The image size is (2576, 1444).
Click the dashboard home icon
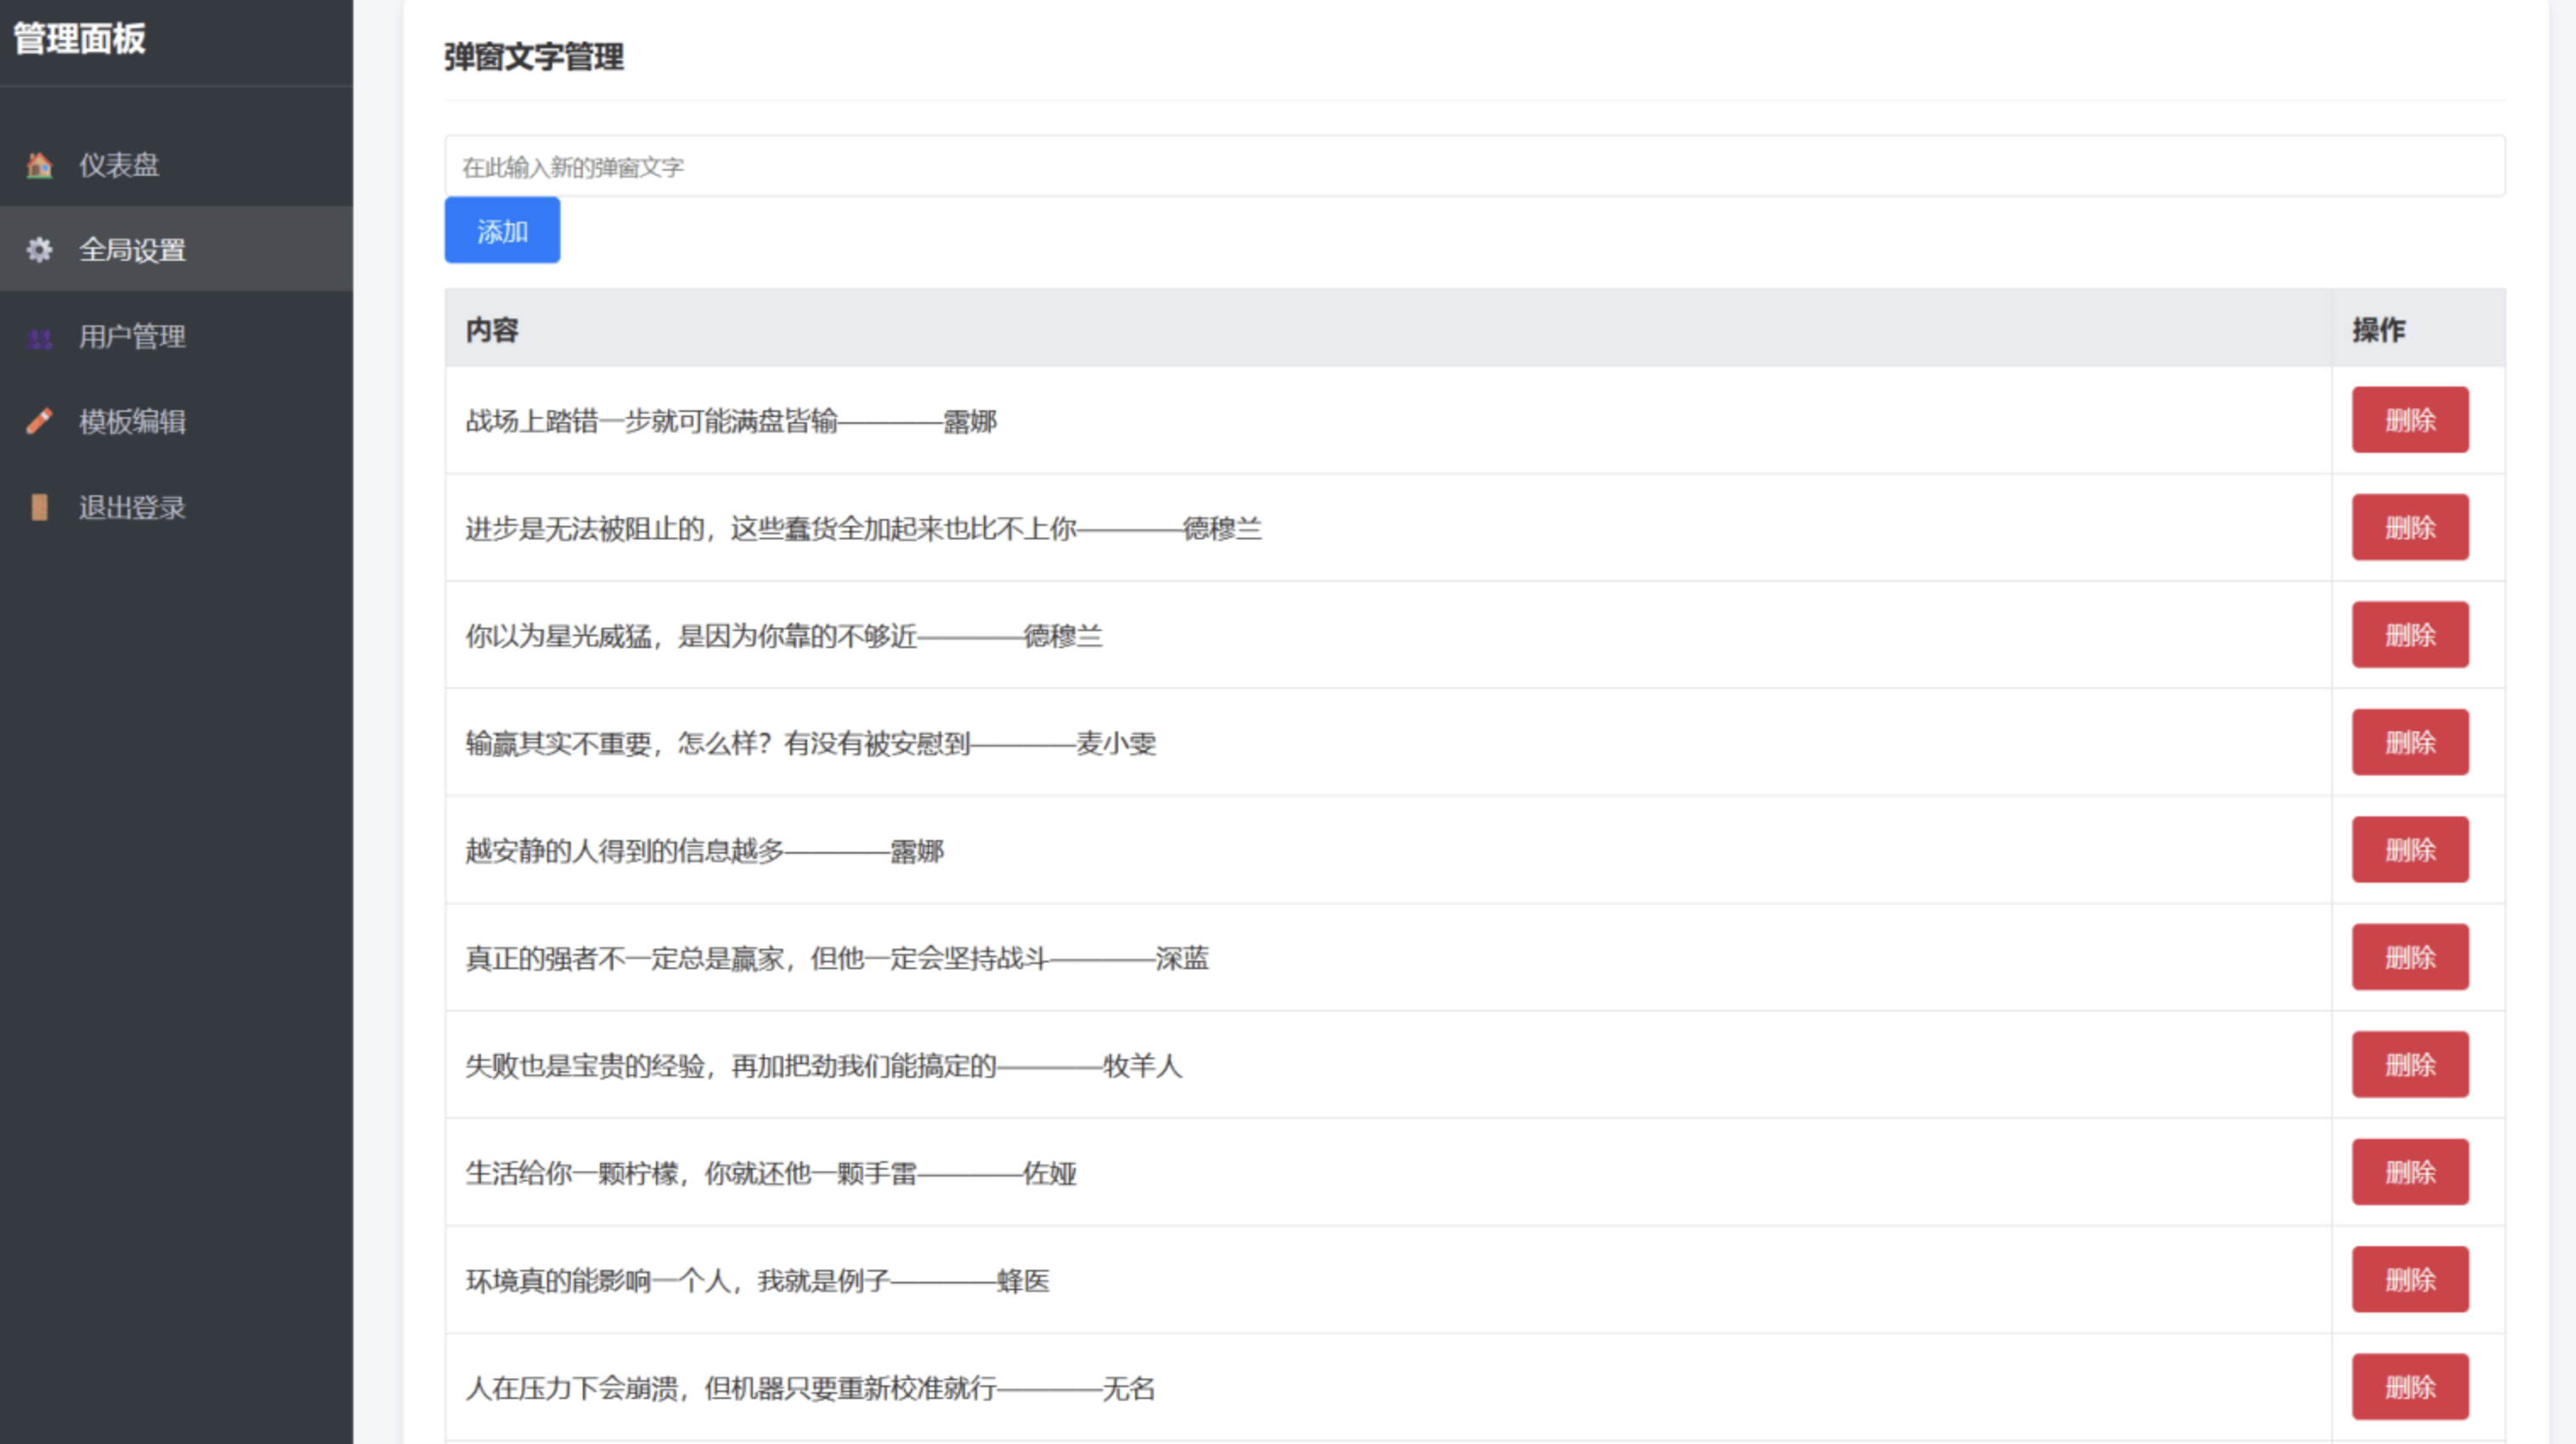click(38, 165)
